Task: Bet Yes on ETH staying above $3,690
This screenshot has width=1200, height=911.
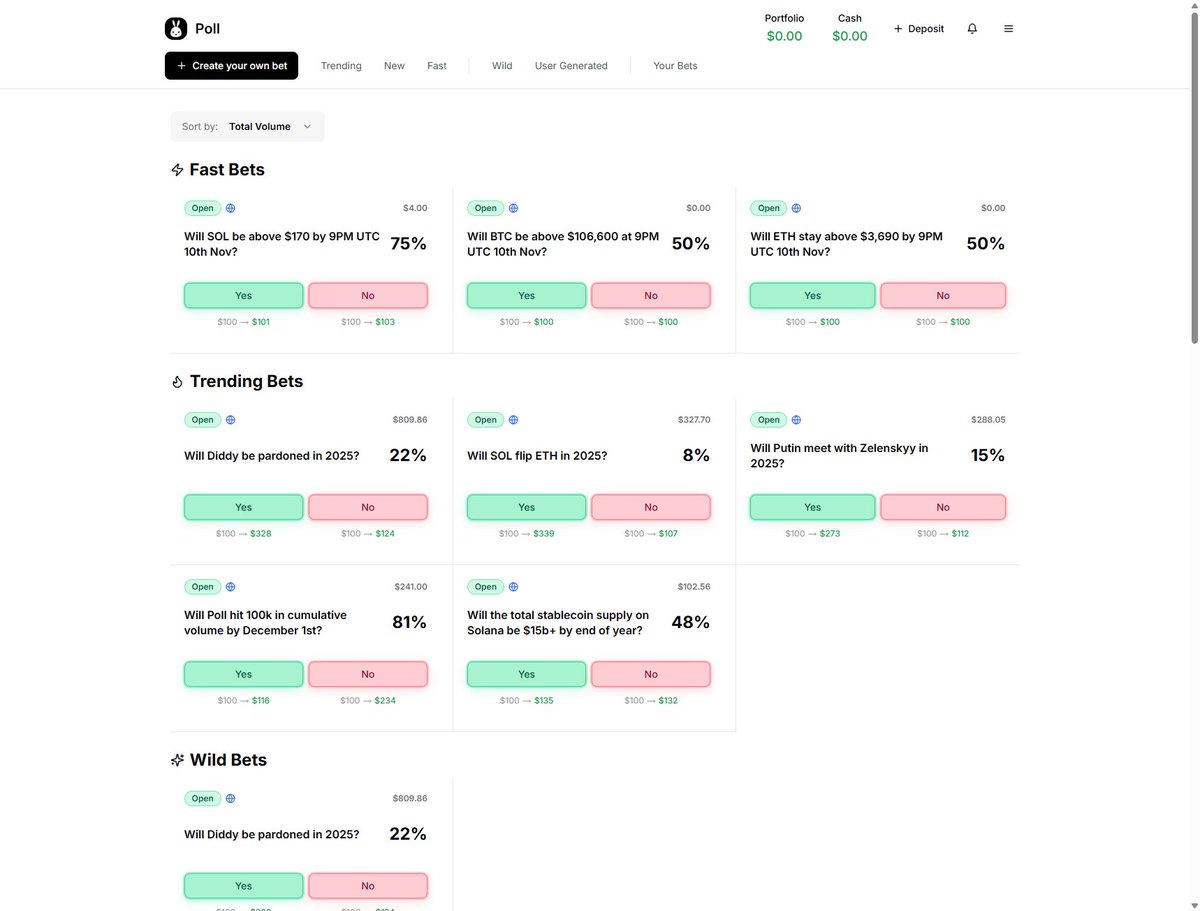Action: 812,296
